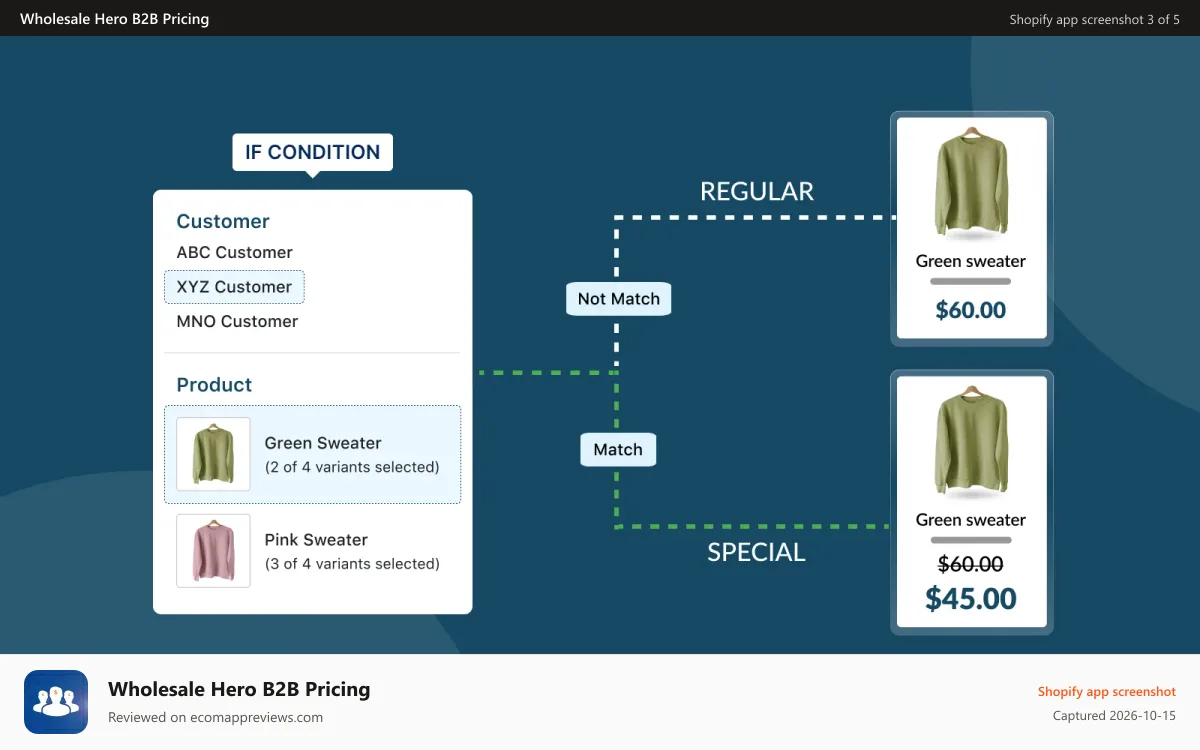Click 'Green sweater' title on special card
Viewport: 1200px width, 750px height.
(x=971, y=520)
